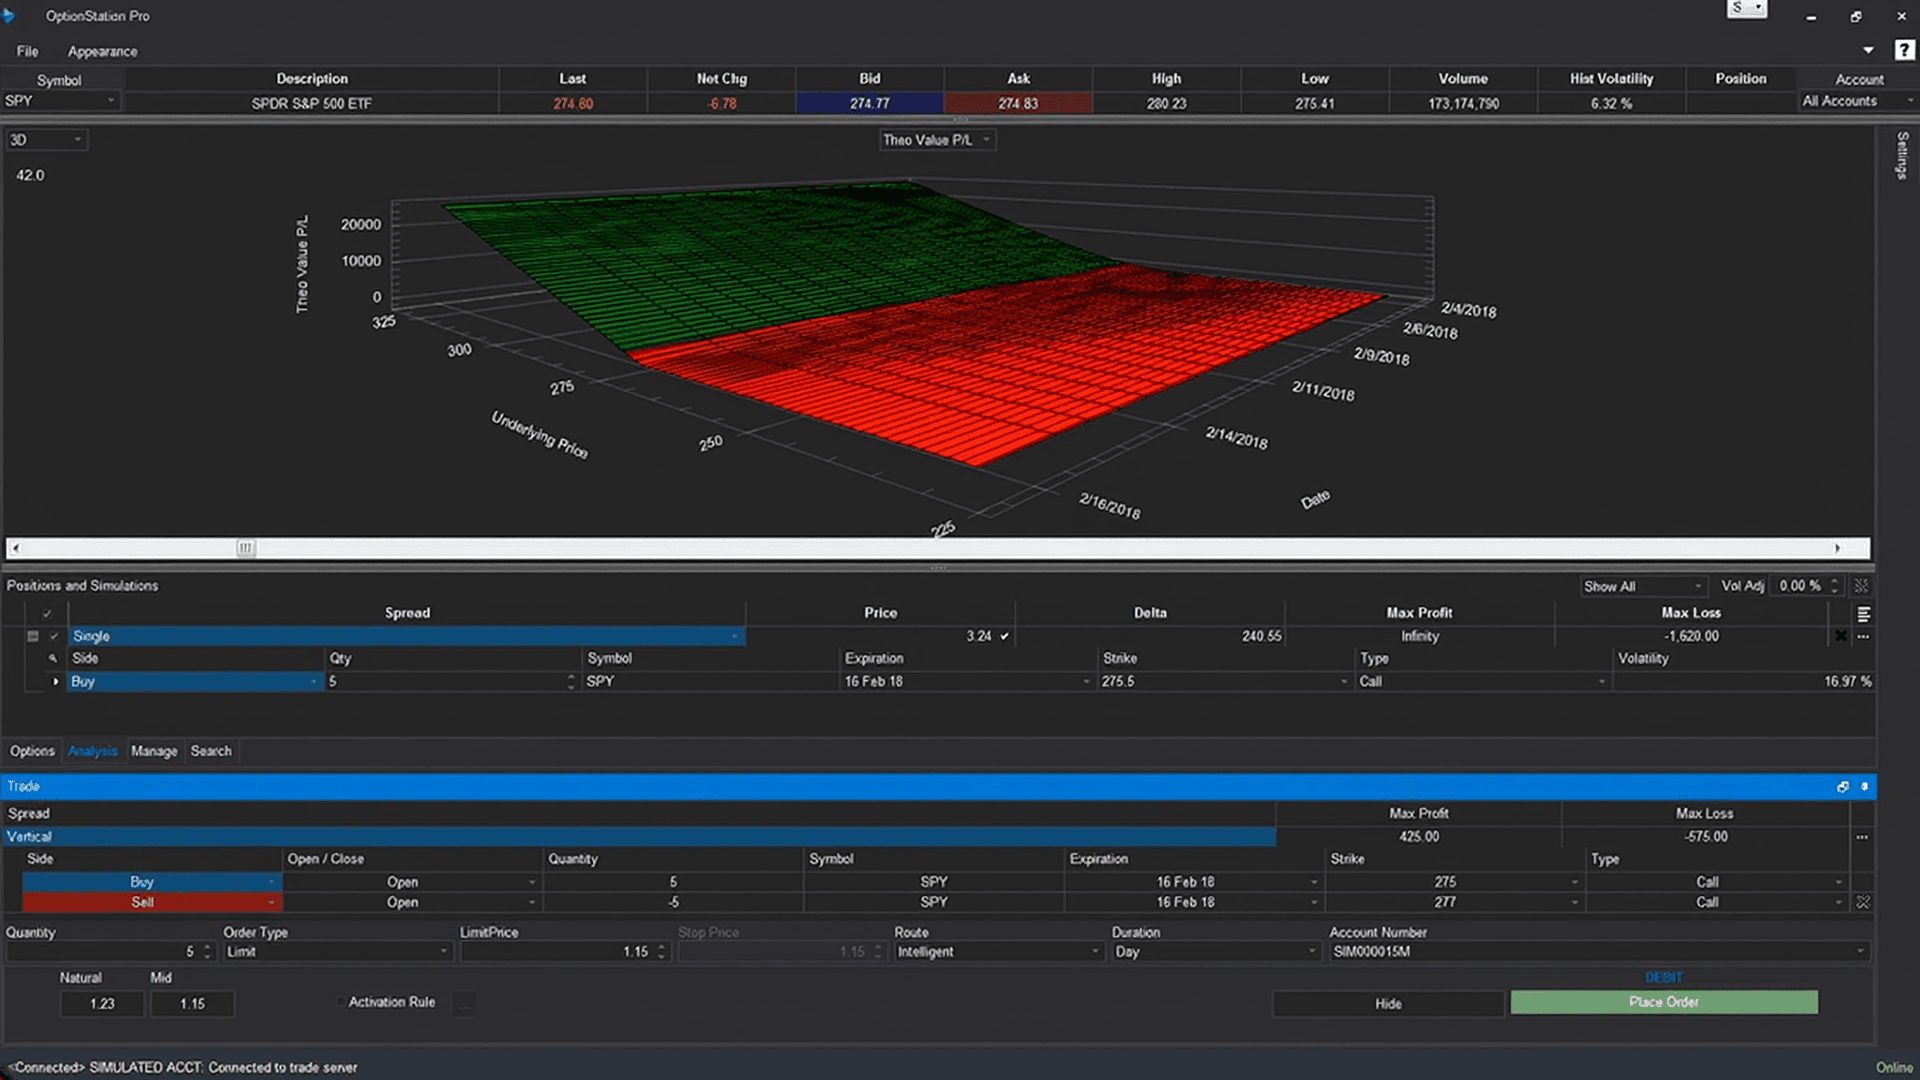The width and height of the screenshot is (1920, 1080).
Task: Click the column layout icon beside Max Loss
Action: tap(1863, 613)
